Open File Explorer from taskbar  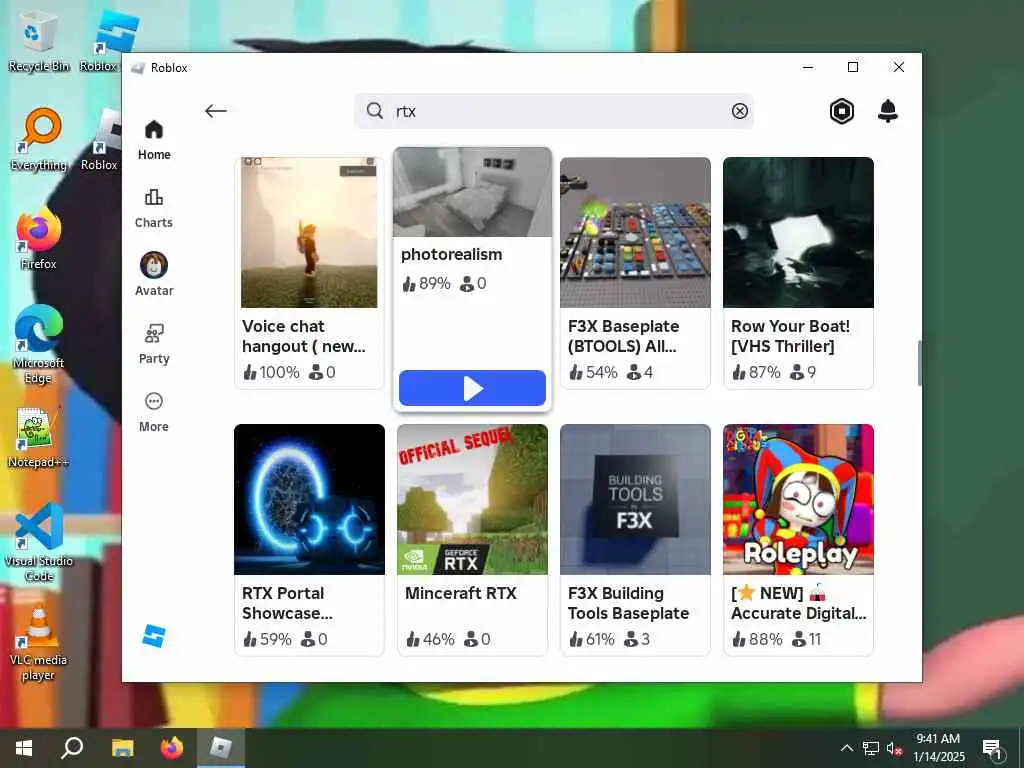tap(122, 748)
